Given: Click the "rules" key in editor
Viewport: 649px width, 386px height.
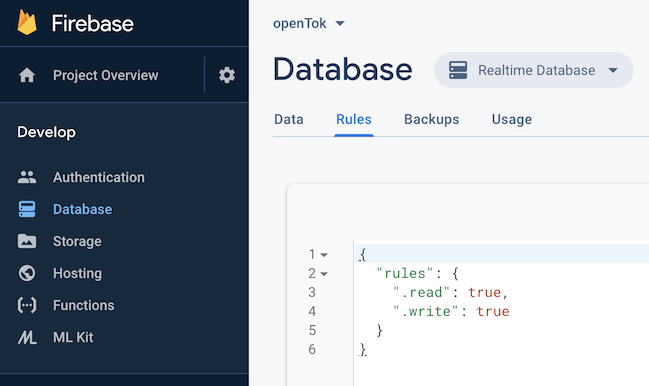Looking at the screenshot, I should pyautogui.click(x=404, y=273).
